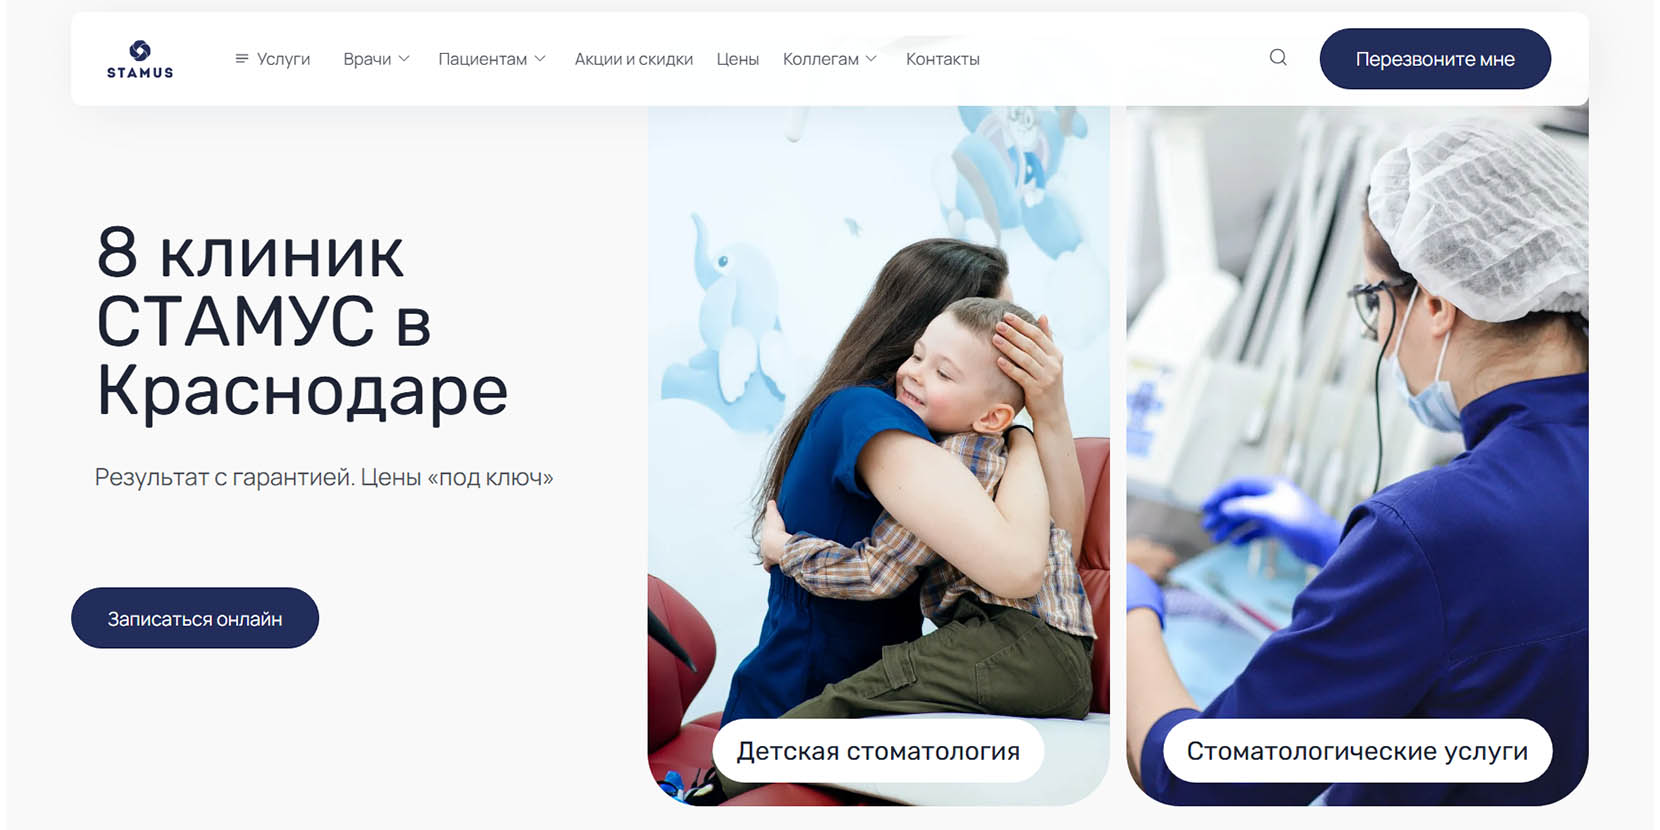Open the Коллегам menu item
Image resolution: width=1660 pixels, height=830 pixels.
(820, 59)
